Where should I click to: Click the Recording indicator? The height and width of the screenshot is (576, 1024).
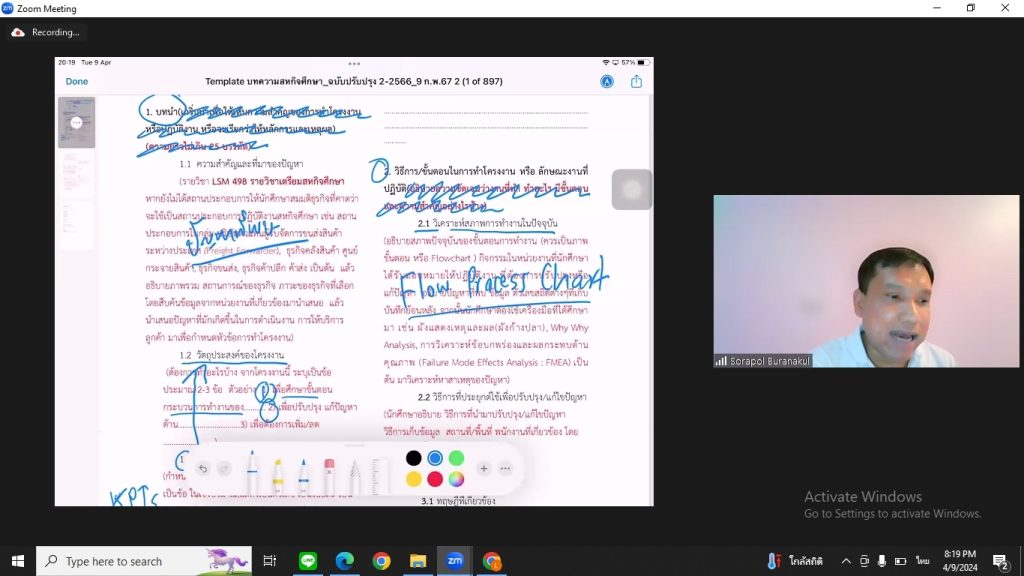click(45, 32)
